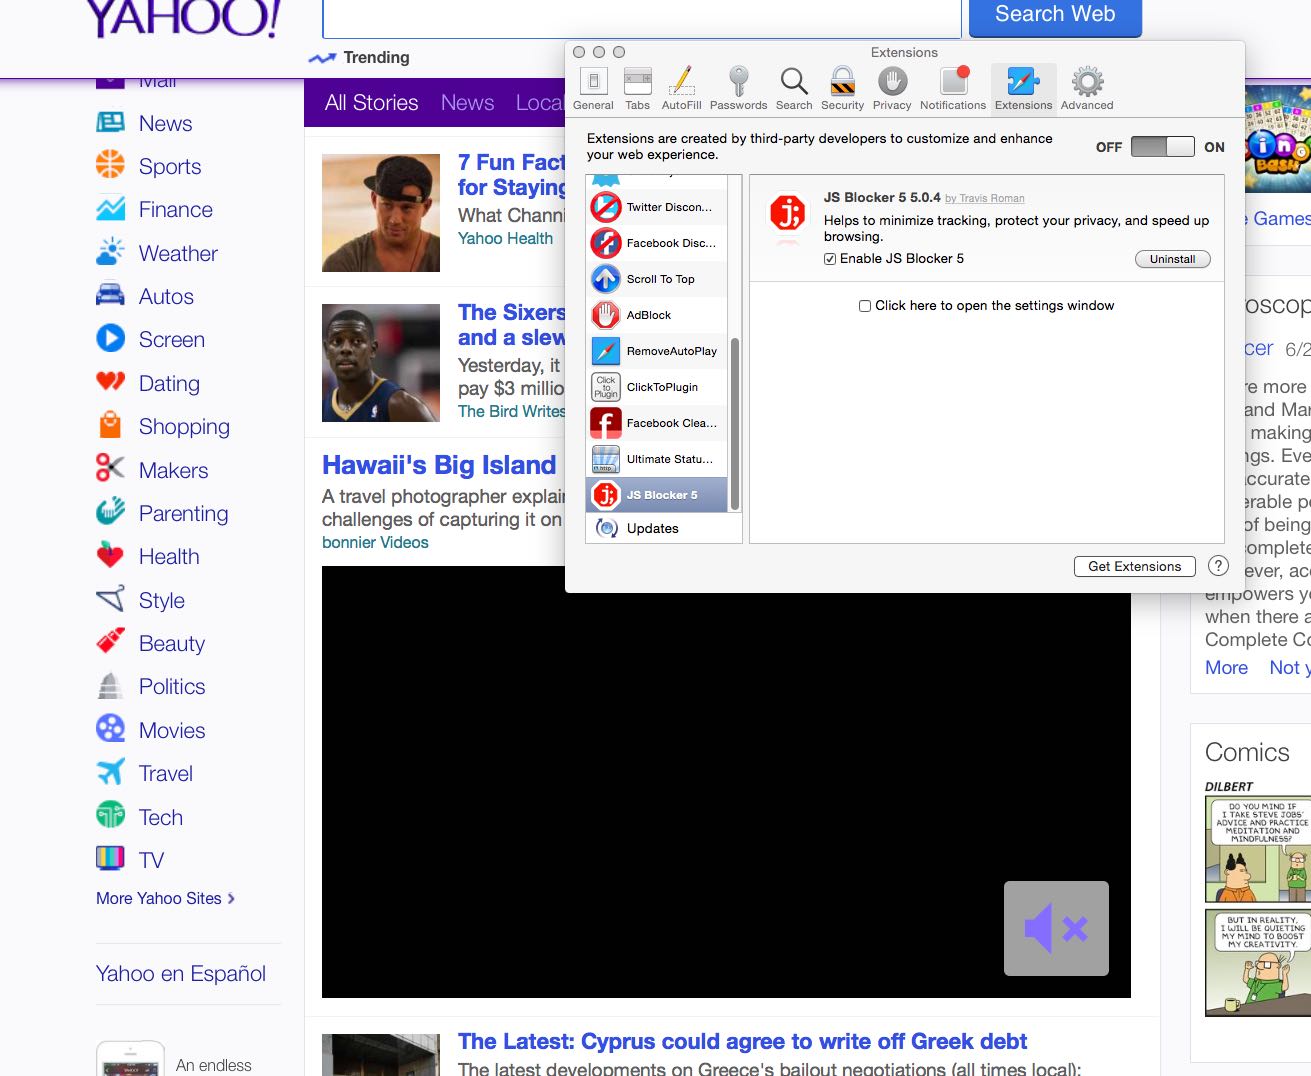Click the Makers scissors icon

110,468
